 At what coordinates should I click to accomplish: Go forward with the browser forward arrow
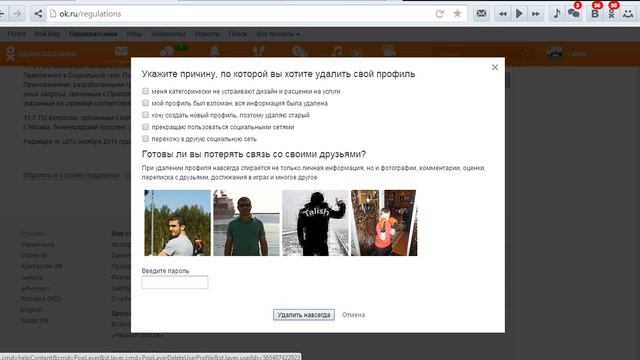pos(17,14)
